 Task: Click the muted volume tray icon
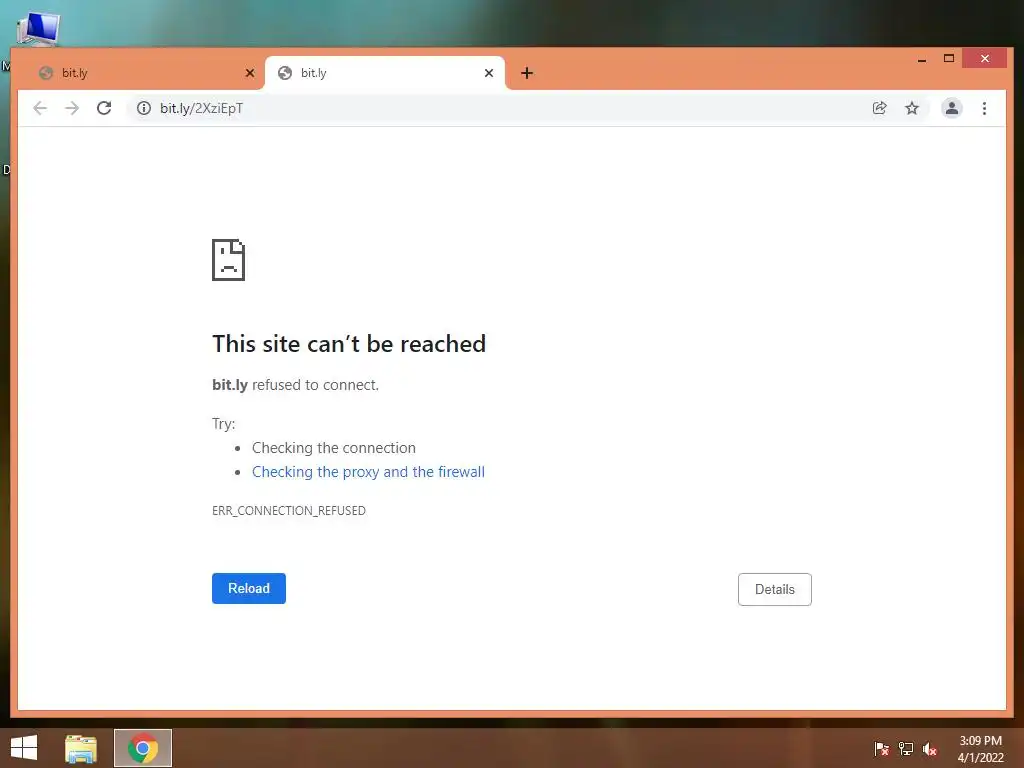click(x=930, y=749)
